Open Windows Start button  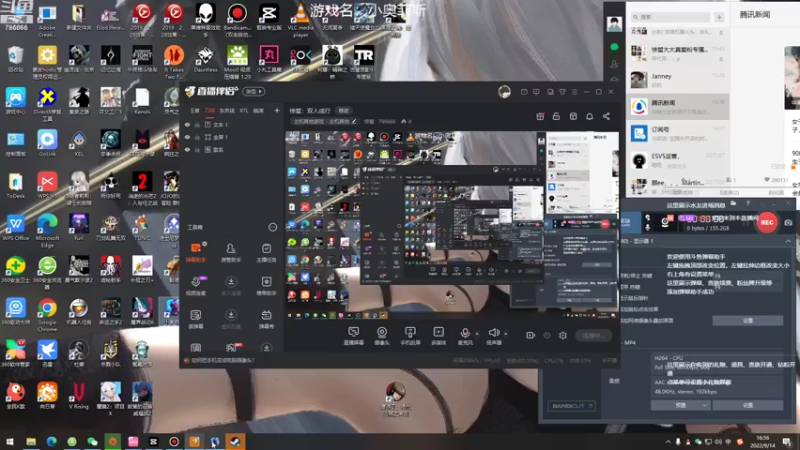click(x=9, y=442)
